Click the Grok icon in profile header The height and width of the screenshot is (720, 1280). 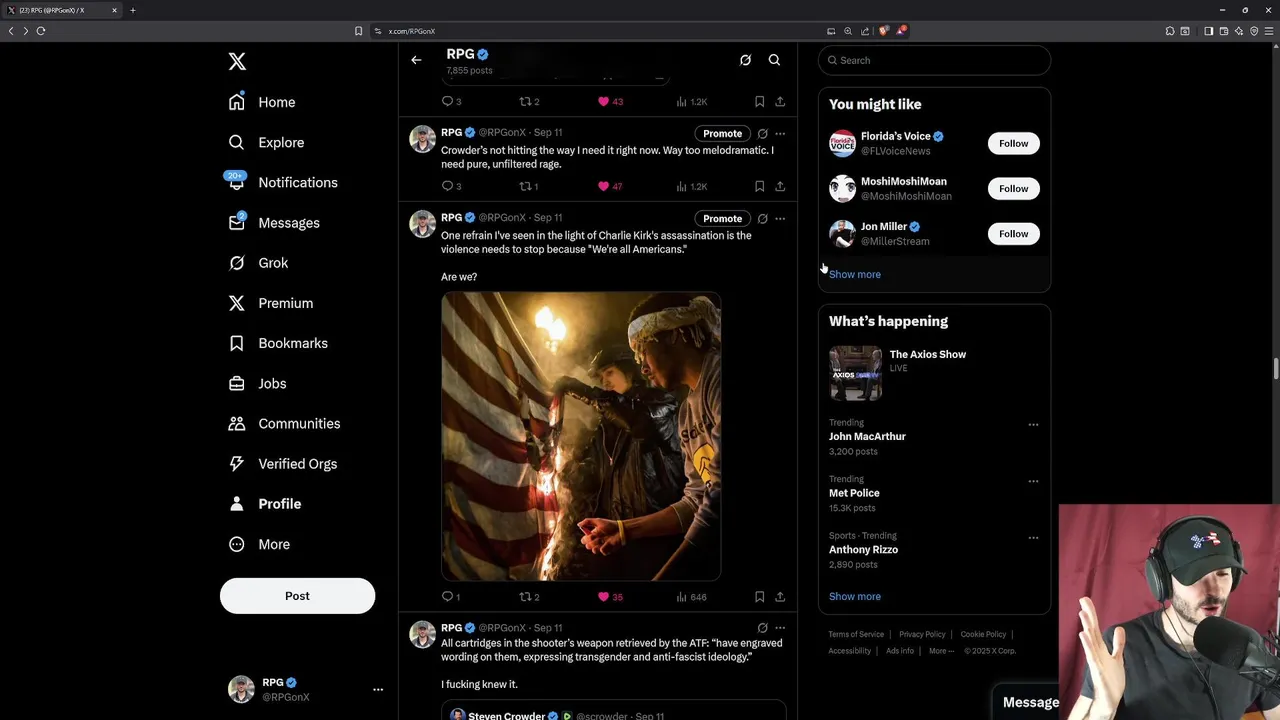pyautogui.click(x=745, y=60)
